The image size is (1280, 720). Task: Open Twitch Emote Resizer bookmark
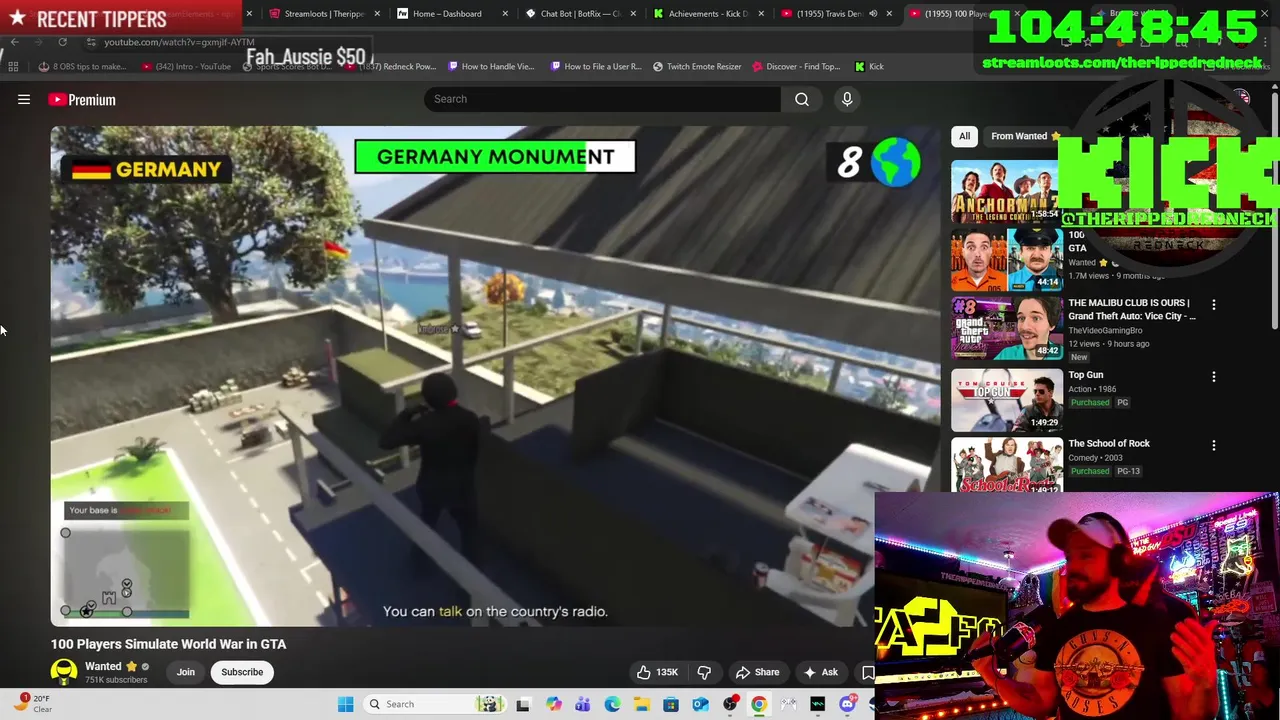pyautogui.click(x=697, y=66)
